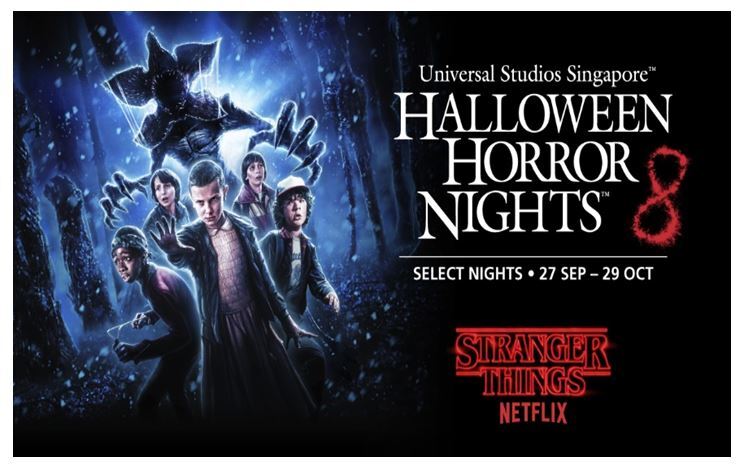This screenshot has height=471, width=742.
Task: Click the SELECT NIGHTS text
Action: pyautogui.click(x=468, y=274)
